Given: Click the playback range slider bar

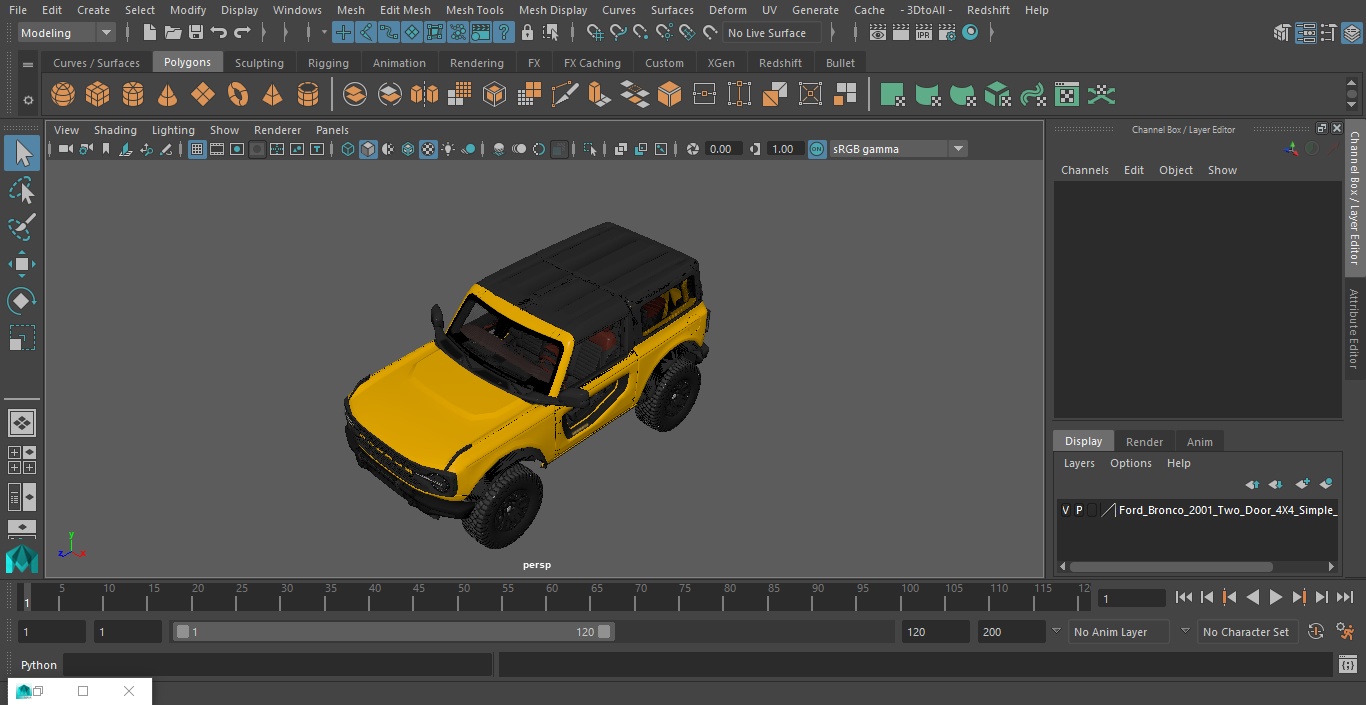Looking at the screenshot, I should (x=393, y=632).
